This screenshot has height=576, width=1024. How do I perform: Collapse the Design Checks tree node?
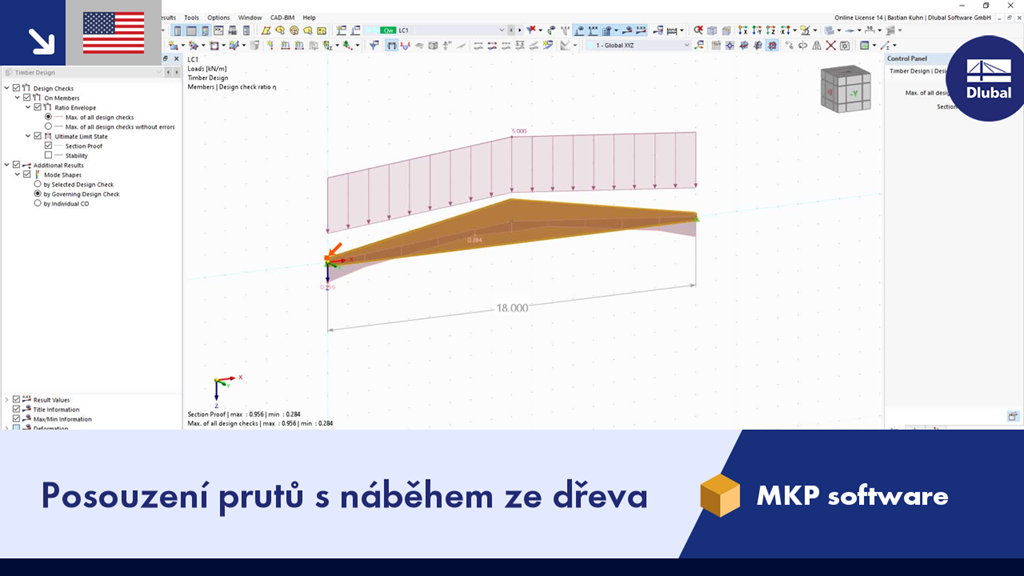coord(7,88)
